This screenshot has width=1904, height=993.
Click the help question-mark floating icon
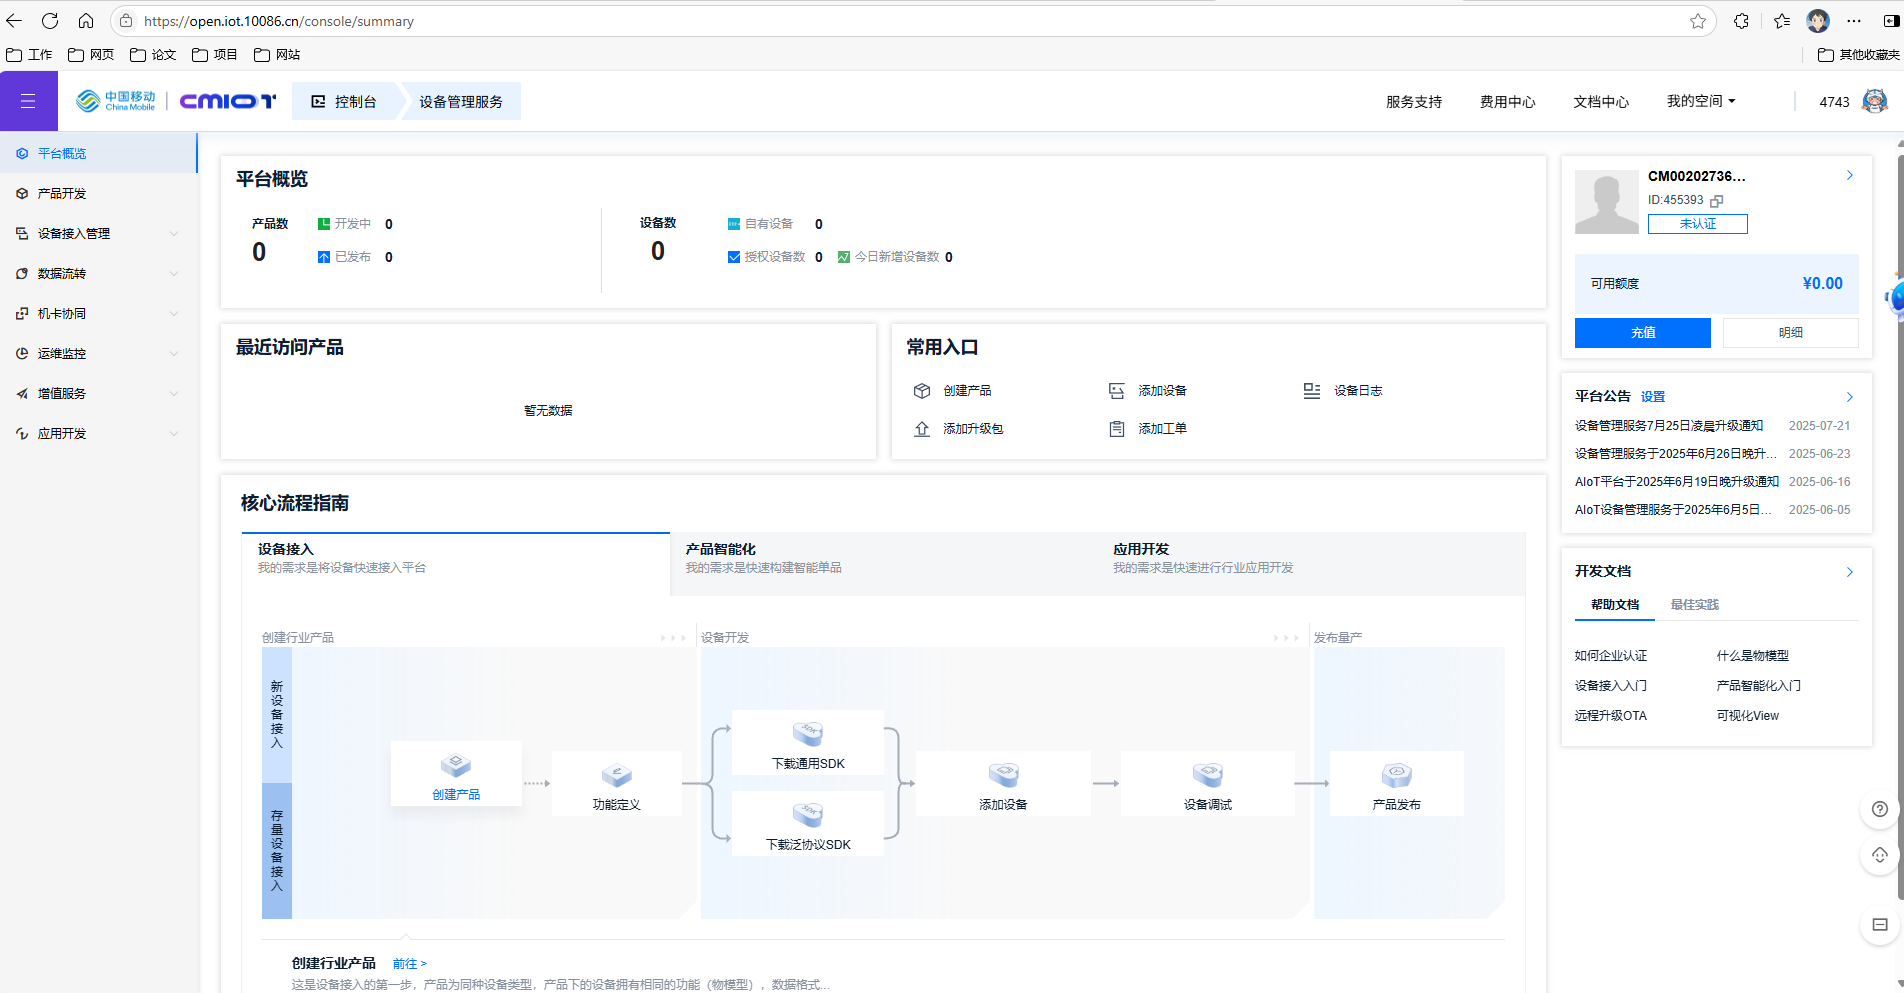pos(1879,809)
